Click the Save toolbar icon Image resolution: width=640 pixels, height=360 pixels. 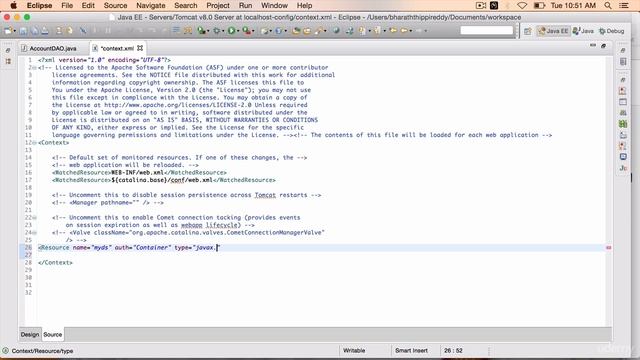[x=23, y=31]
